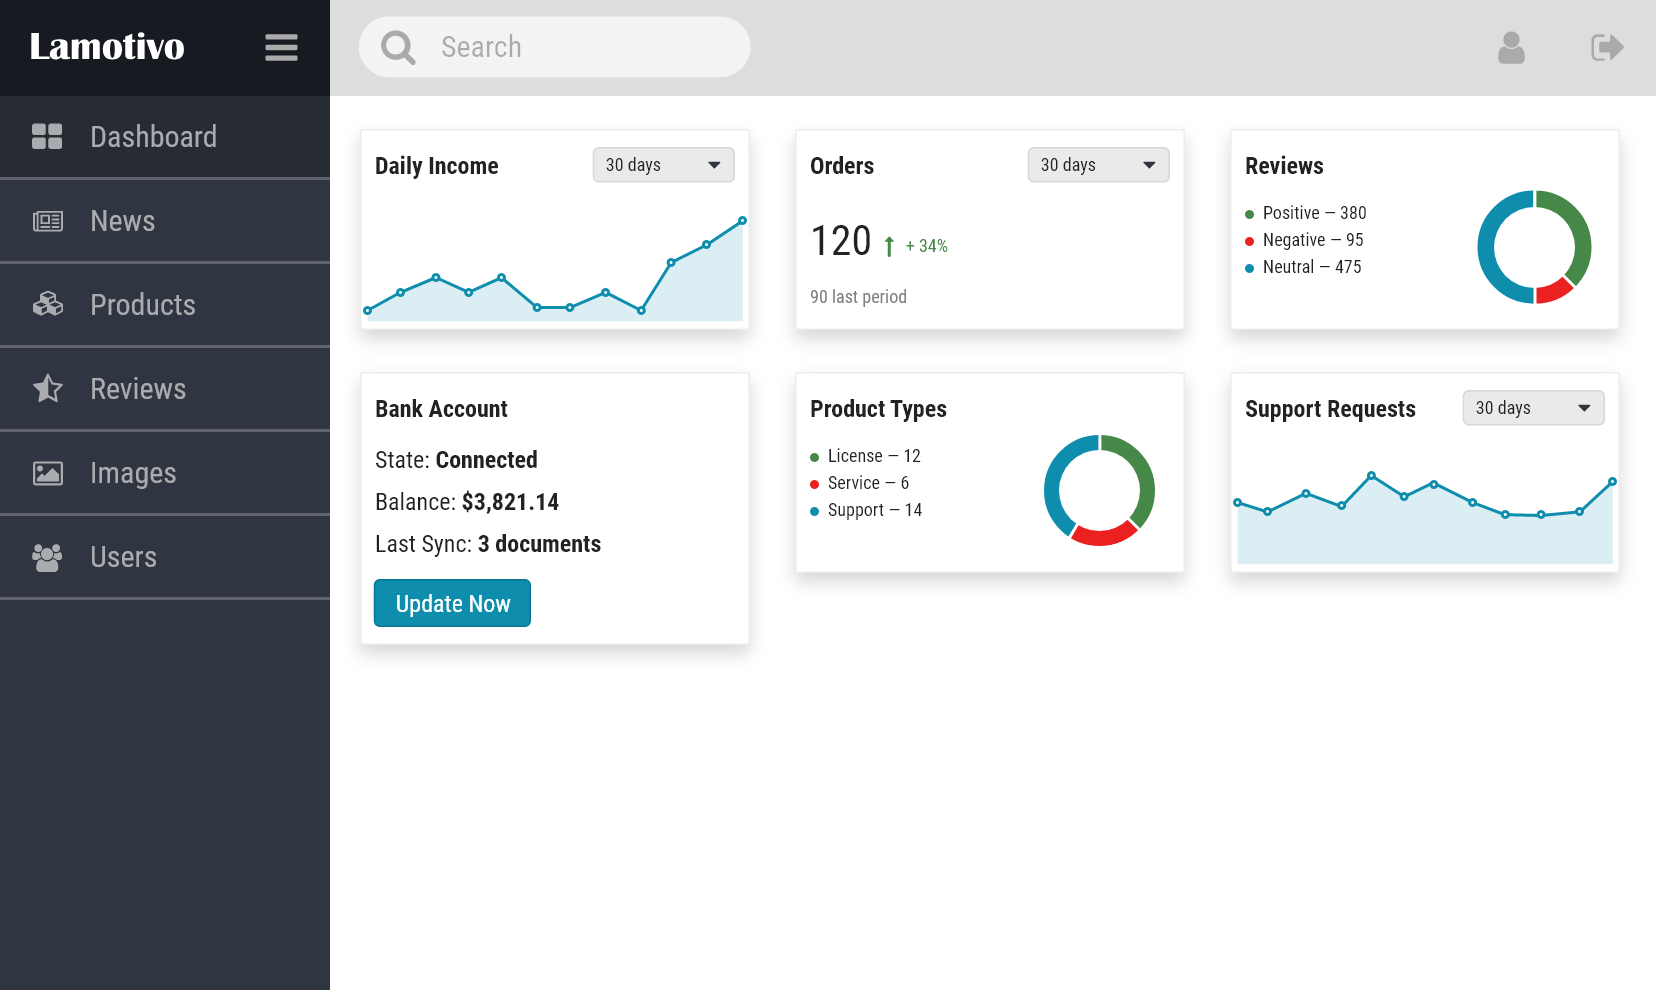Screen dimensions: 1656x990
Task: Click the Orders card heading
Action: pos(842,166)
